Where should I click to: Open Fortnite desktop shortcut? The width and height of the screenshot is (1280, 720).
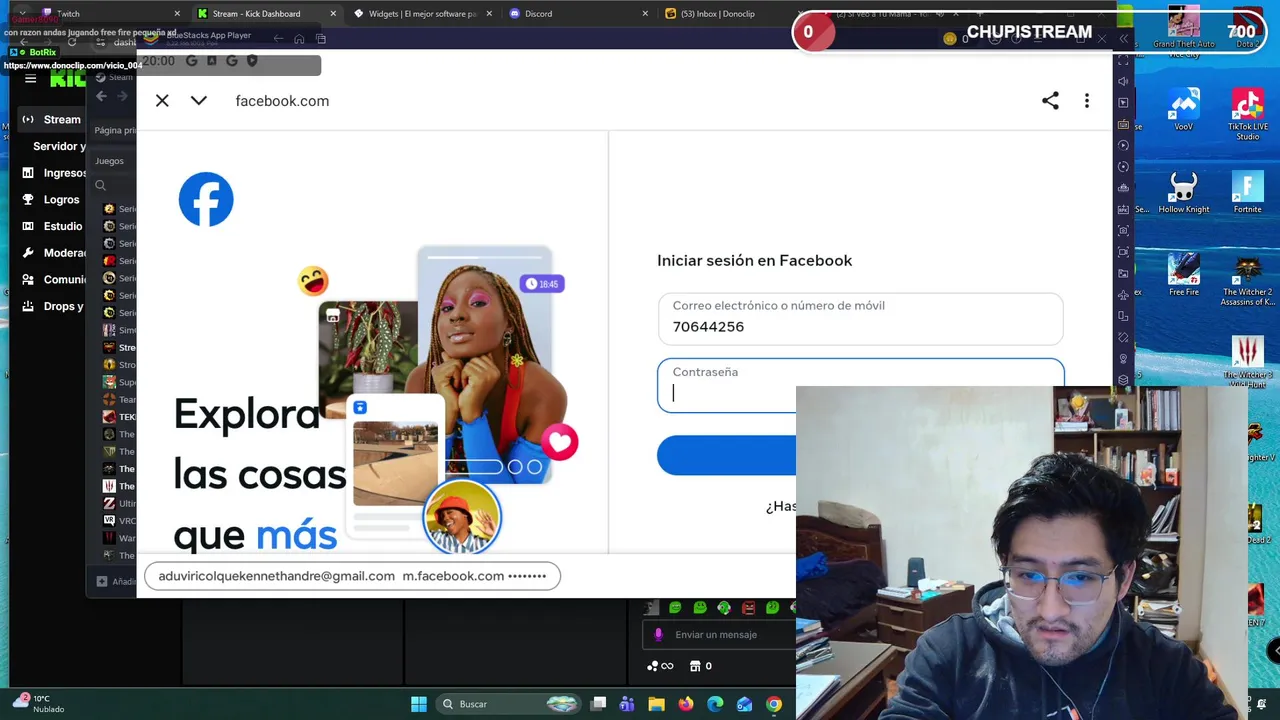[1248, 193]
